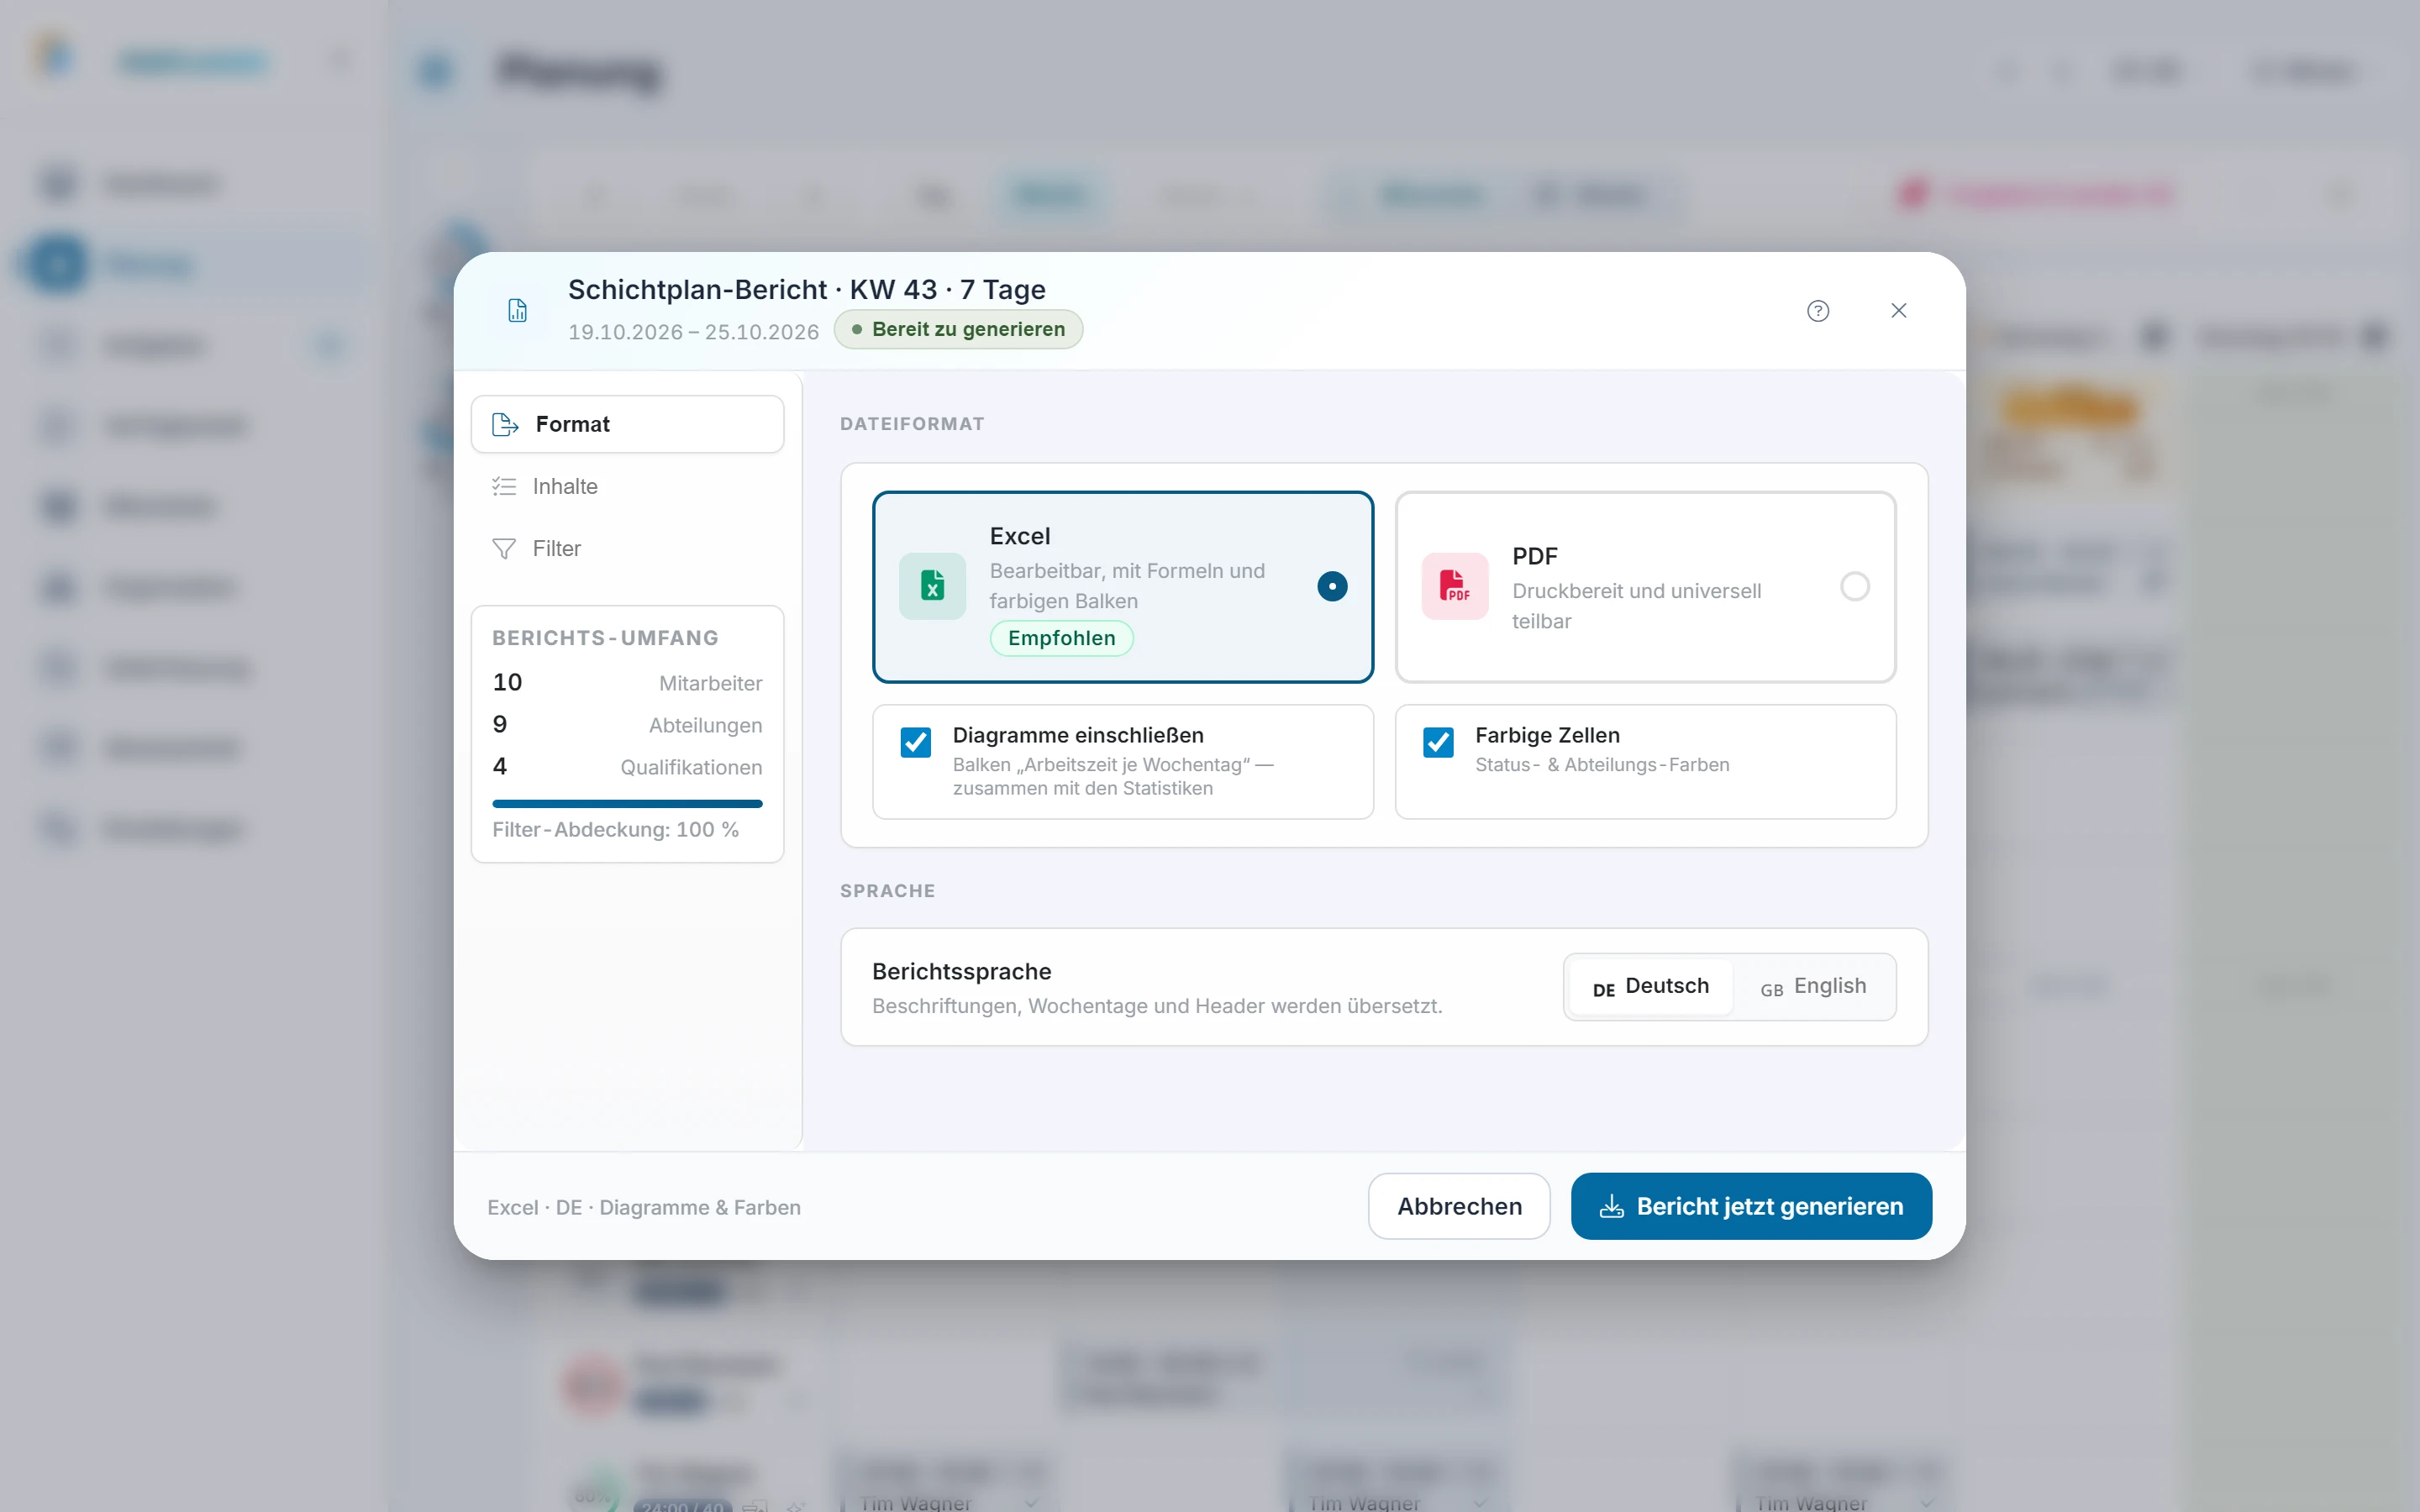Choose Deutsch as report language
The height and width of the screenshot is (1512, 2420).
click(x=1651, y=987)
